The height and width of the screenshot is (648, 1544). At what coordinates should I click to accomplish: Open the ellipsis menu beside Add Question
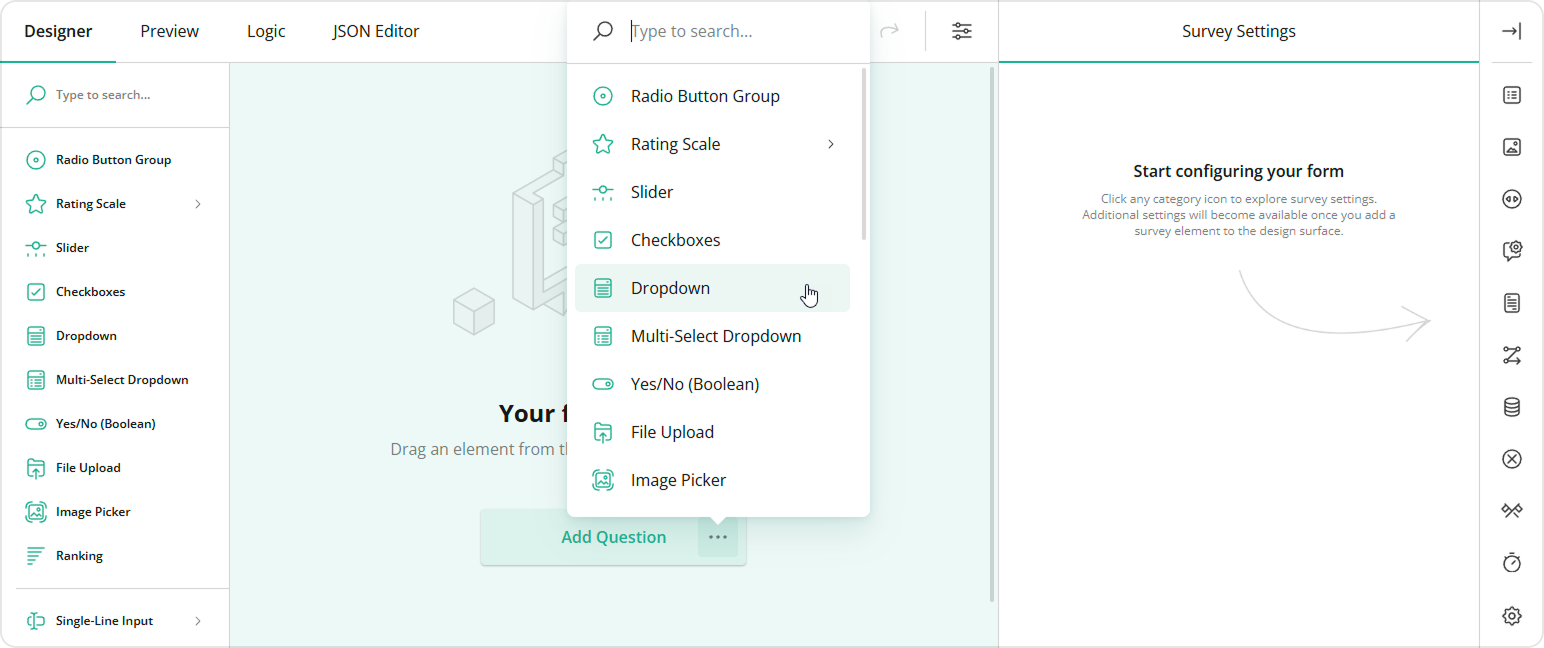717,537
